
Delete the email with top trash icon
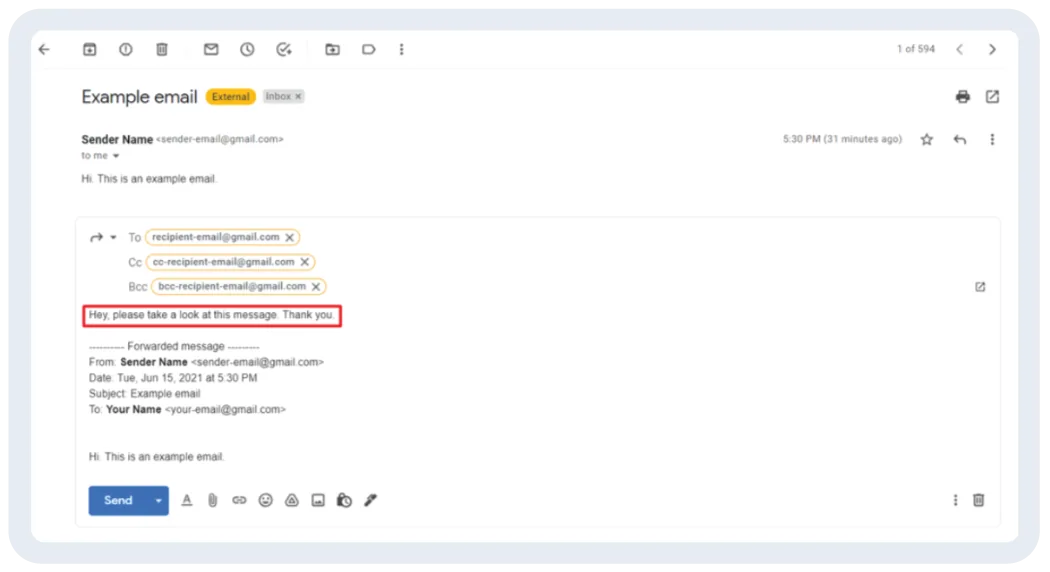(x=161, y=50)
